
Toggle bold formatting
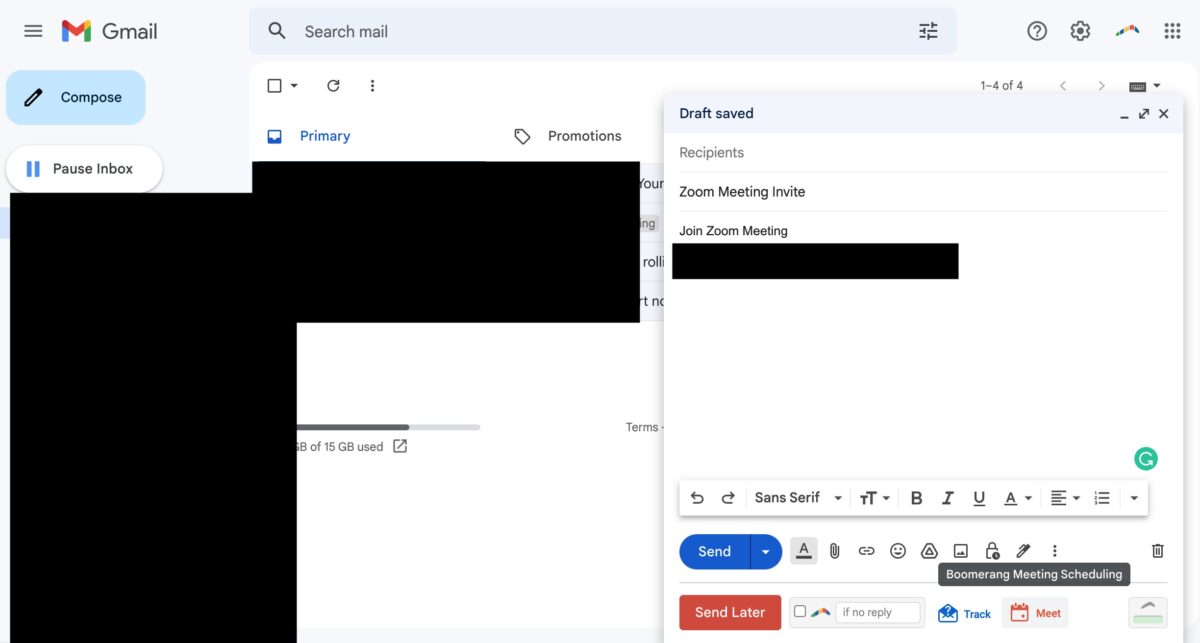click(916, 498)
